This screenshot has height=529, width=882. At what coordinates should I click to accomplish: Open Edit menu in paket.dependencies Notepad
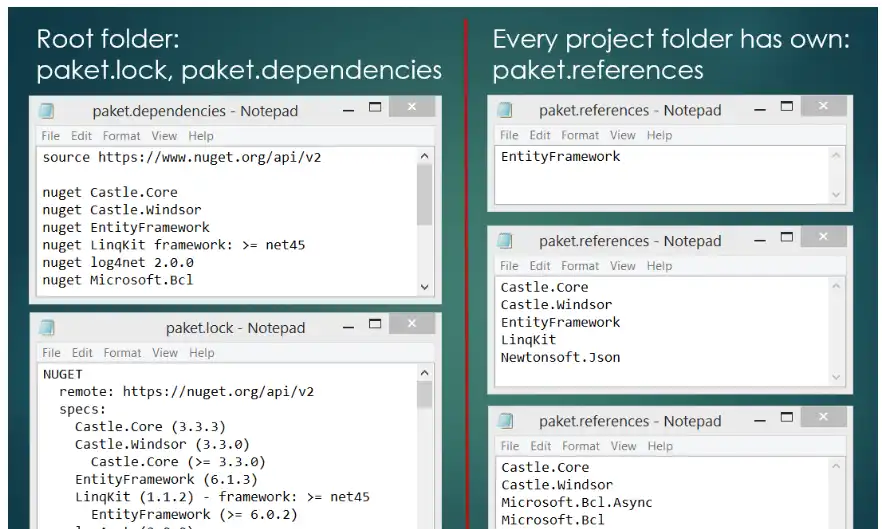(81, 136)
